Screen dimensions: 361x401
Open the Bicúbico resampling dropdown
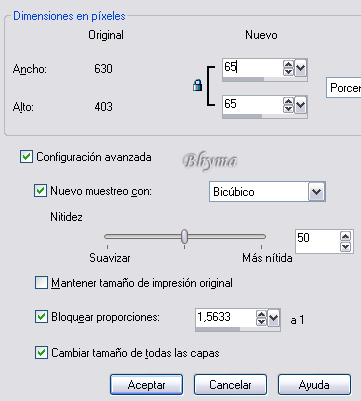click(x=316, y=192)
